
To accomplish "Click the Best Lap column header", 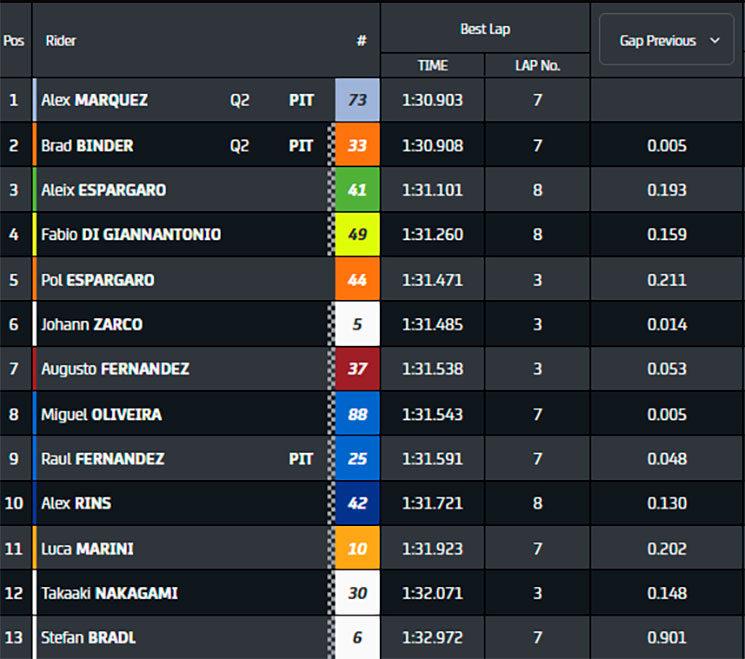I will (485, 29).
